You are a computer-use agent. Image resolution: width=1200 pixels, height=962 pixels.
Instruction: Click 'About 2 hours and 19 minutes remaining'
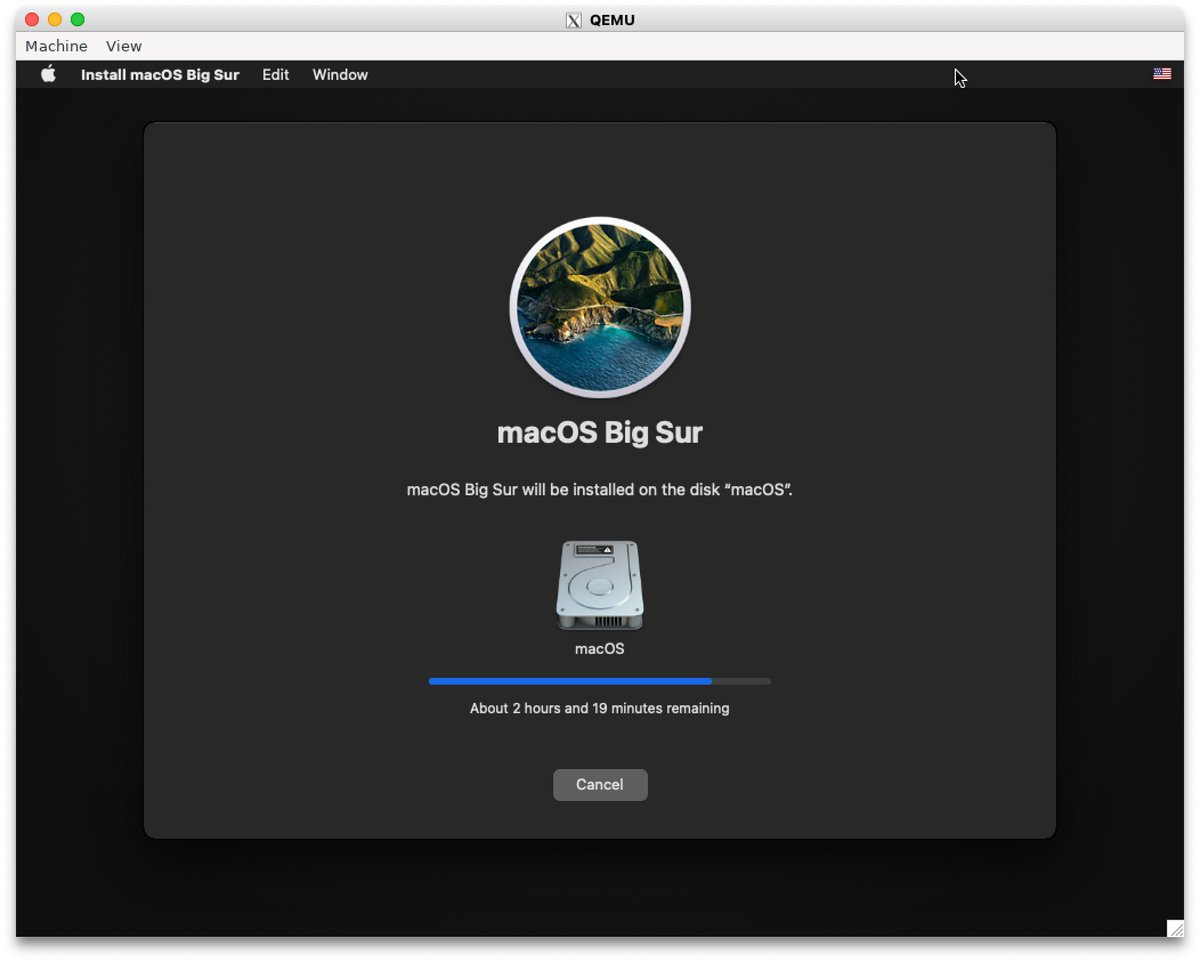[600, 708]
